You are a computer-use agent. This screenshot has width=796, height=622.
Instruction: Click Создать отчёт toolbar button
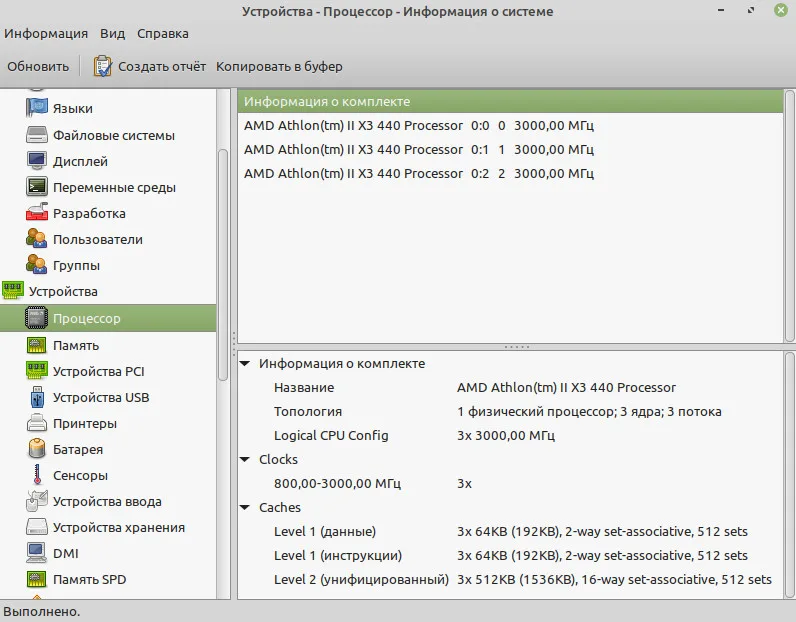point(150,67)
